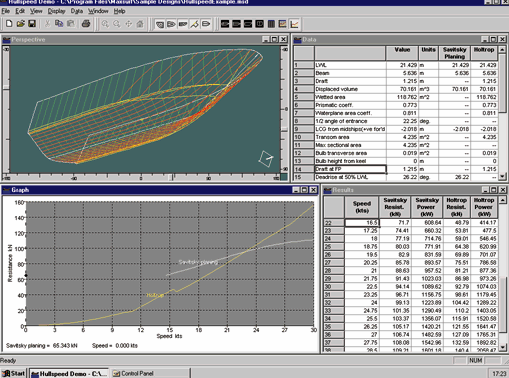This screenshot has width=509, height=378.
Task: Click the Print toolbar icon
Action: coord(86,24)
